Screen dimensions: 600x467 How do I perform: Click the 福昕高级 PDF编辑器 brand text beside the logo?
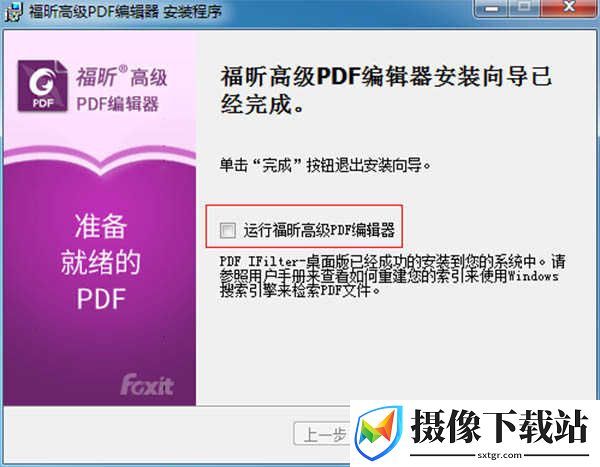[x=122, y=89]
